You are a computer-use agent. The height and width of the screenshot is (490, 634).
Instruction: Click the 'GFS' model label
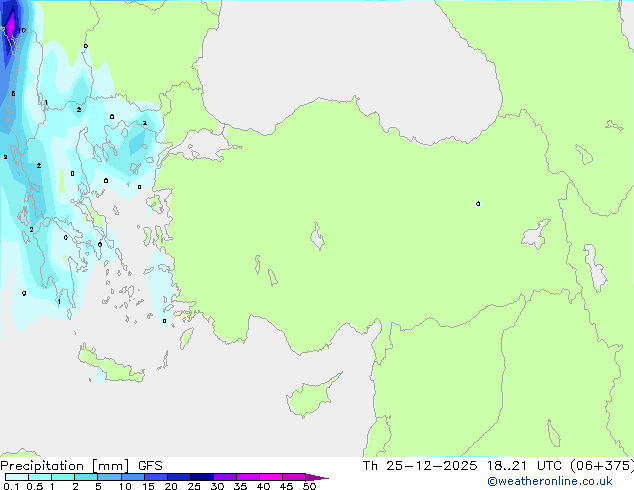point(150,466)
